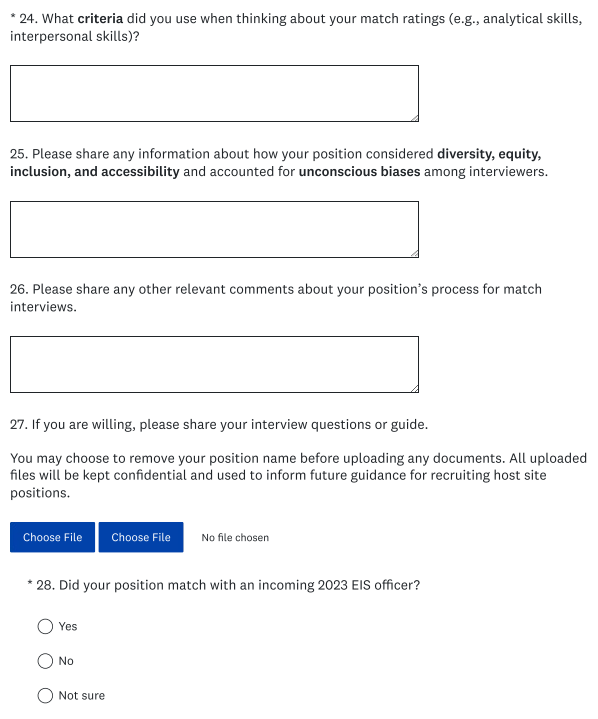The height and width of the screenshot is (719, 598).
Task: Click the first Choose File button
Action: (x=52, y=537)
